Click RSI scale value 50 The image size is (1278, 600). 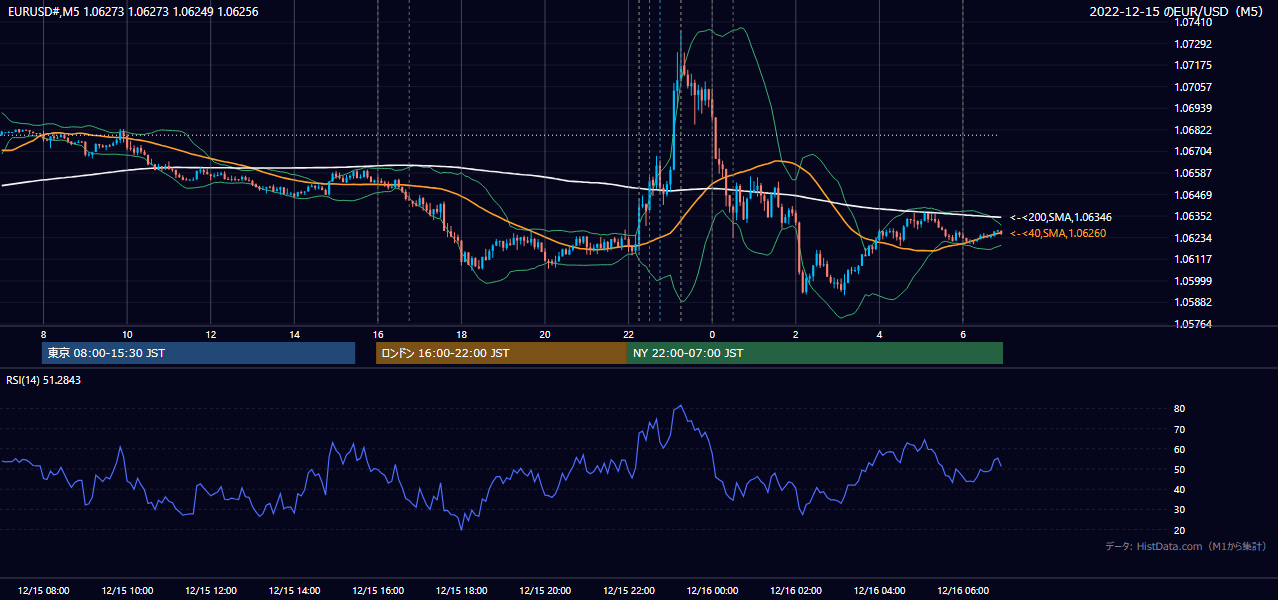(1179, 470)
